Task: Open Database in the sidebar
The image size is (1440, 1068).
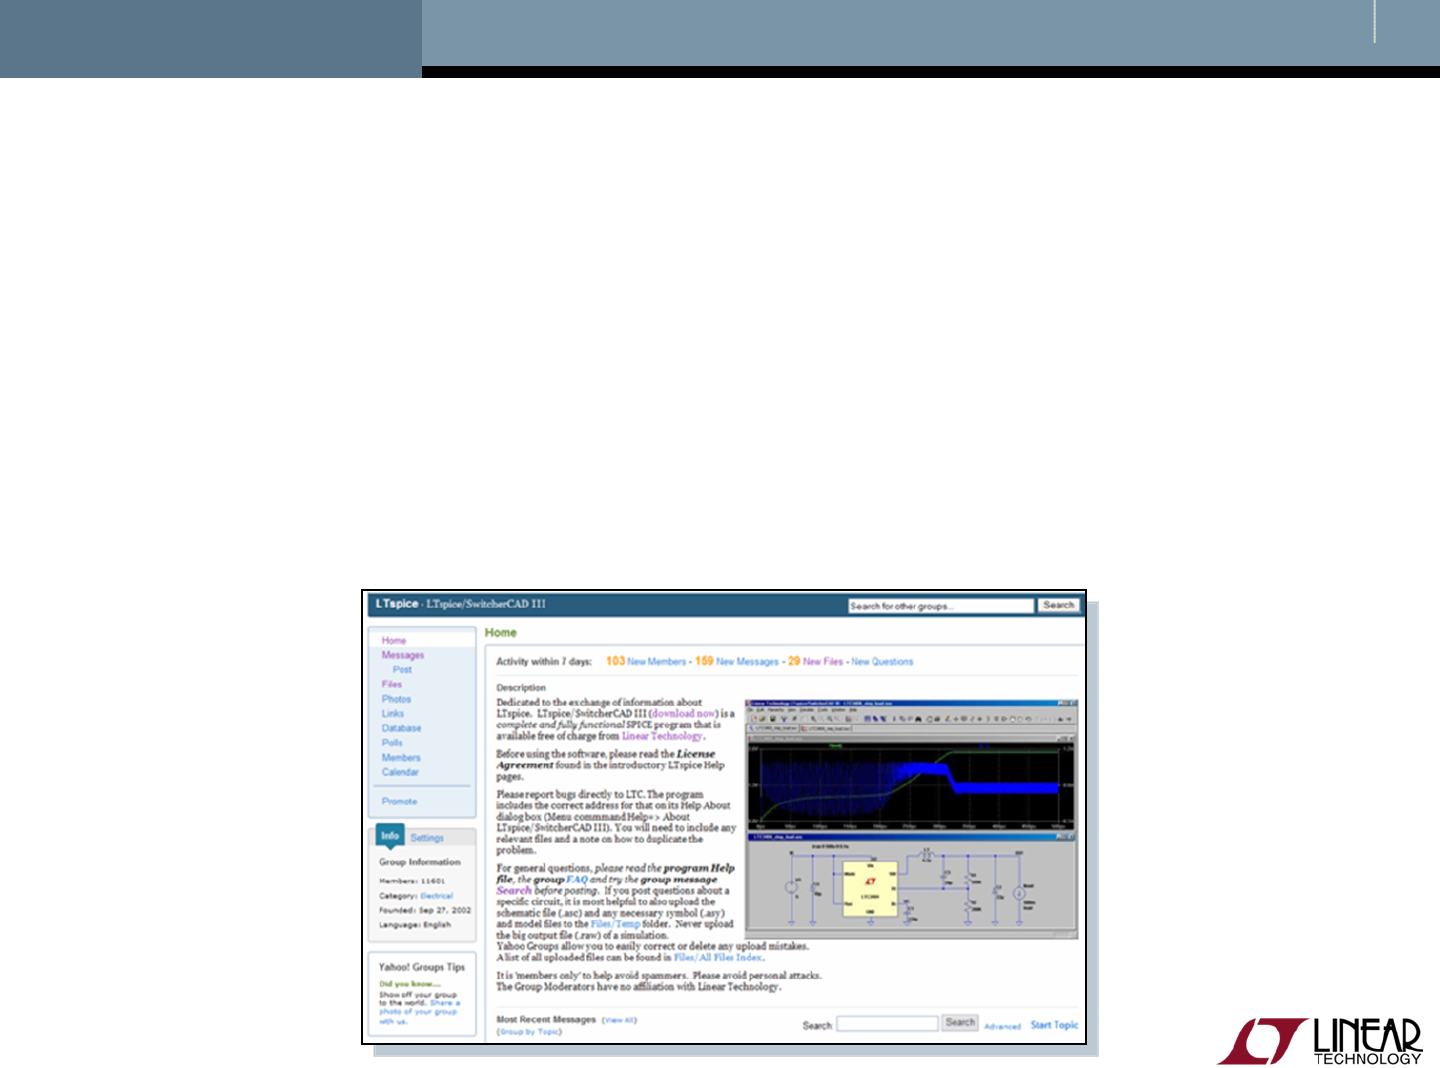Action: 401,728
